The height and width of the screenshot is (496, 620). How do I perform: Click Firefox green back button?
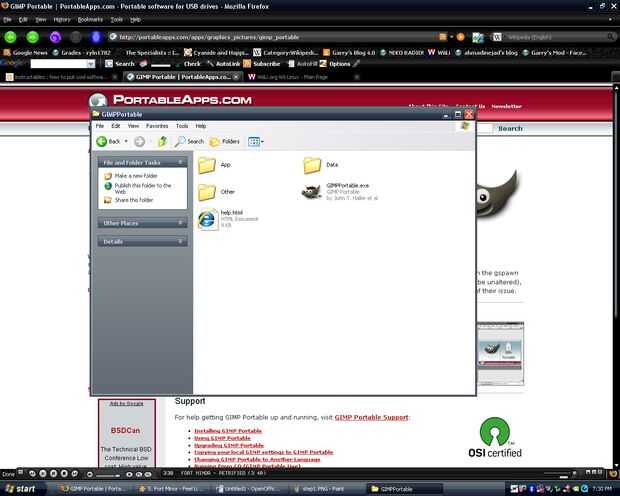pyautogui.click(x=11, y=37)
